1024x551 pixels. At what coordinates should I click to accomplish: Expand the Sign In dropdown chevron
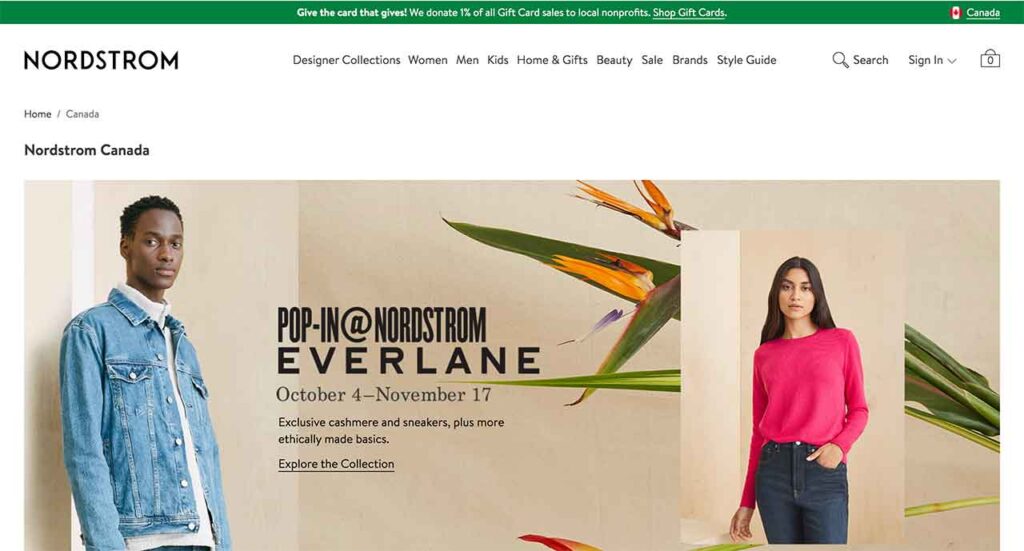pos(952,61)
